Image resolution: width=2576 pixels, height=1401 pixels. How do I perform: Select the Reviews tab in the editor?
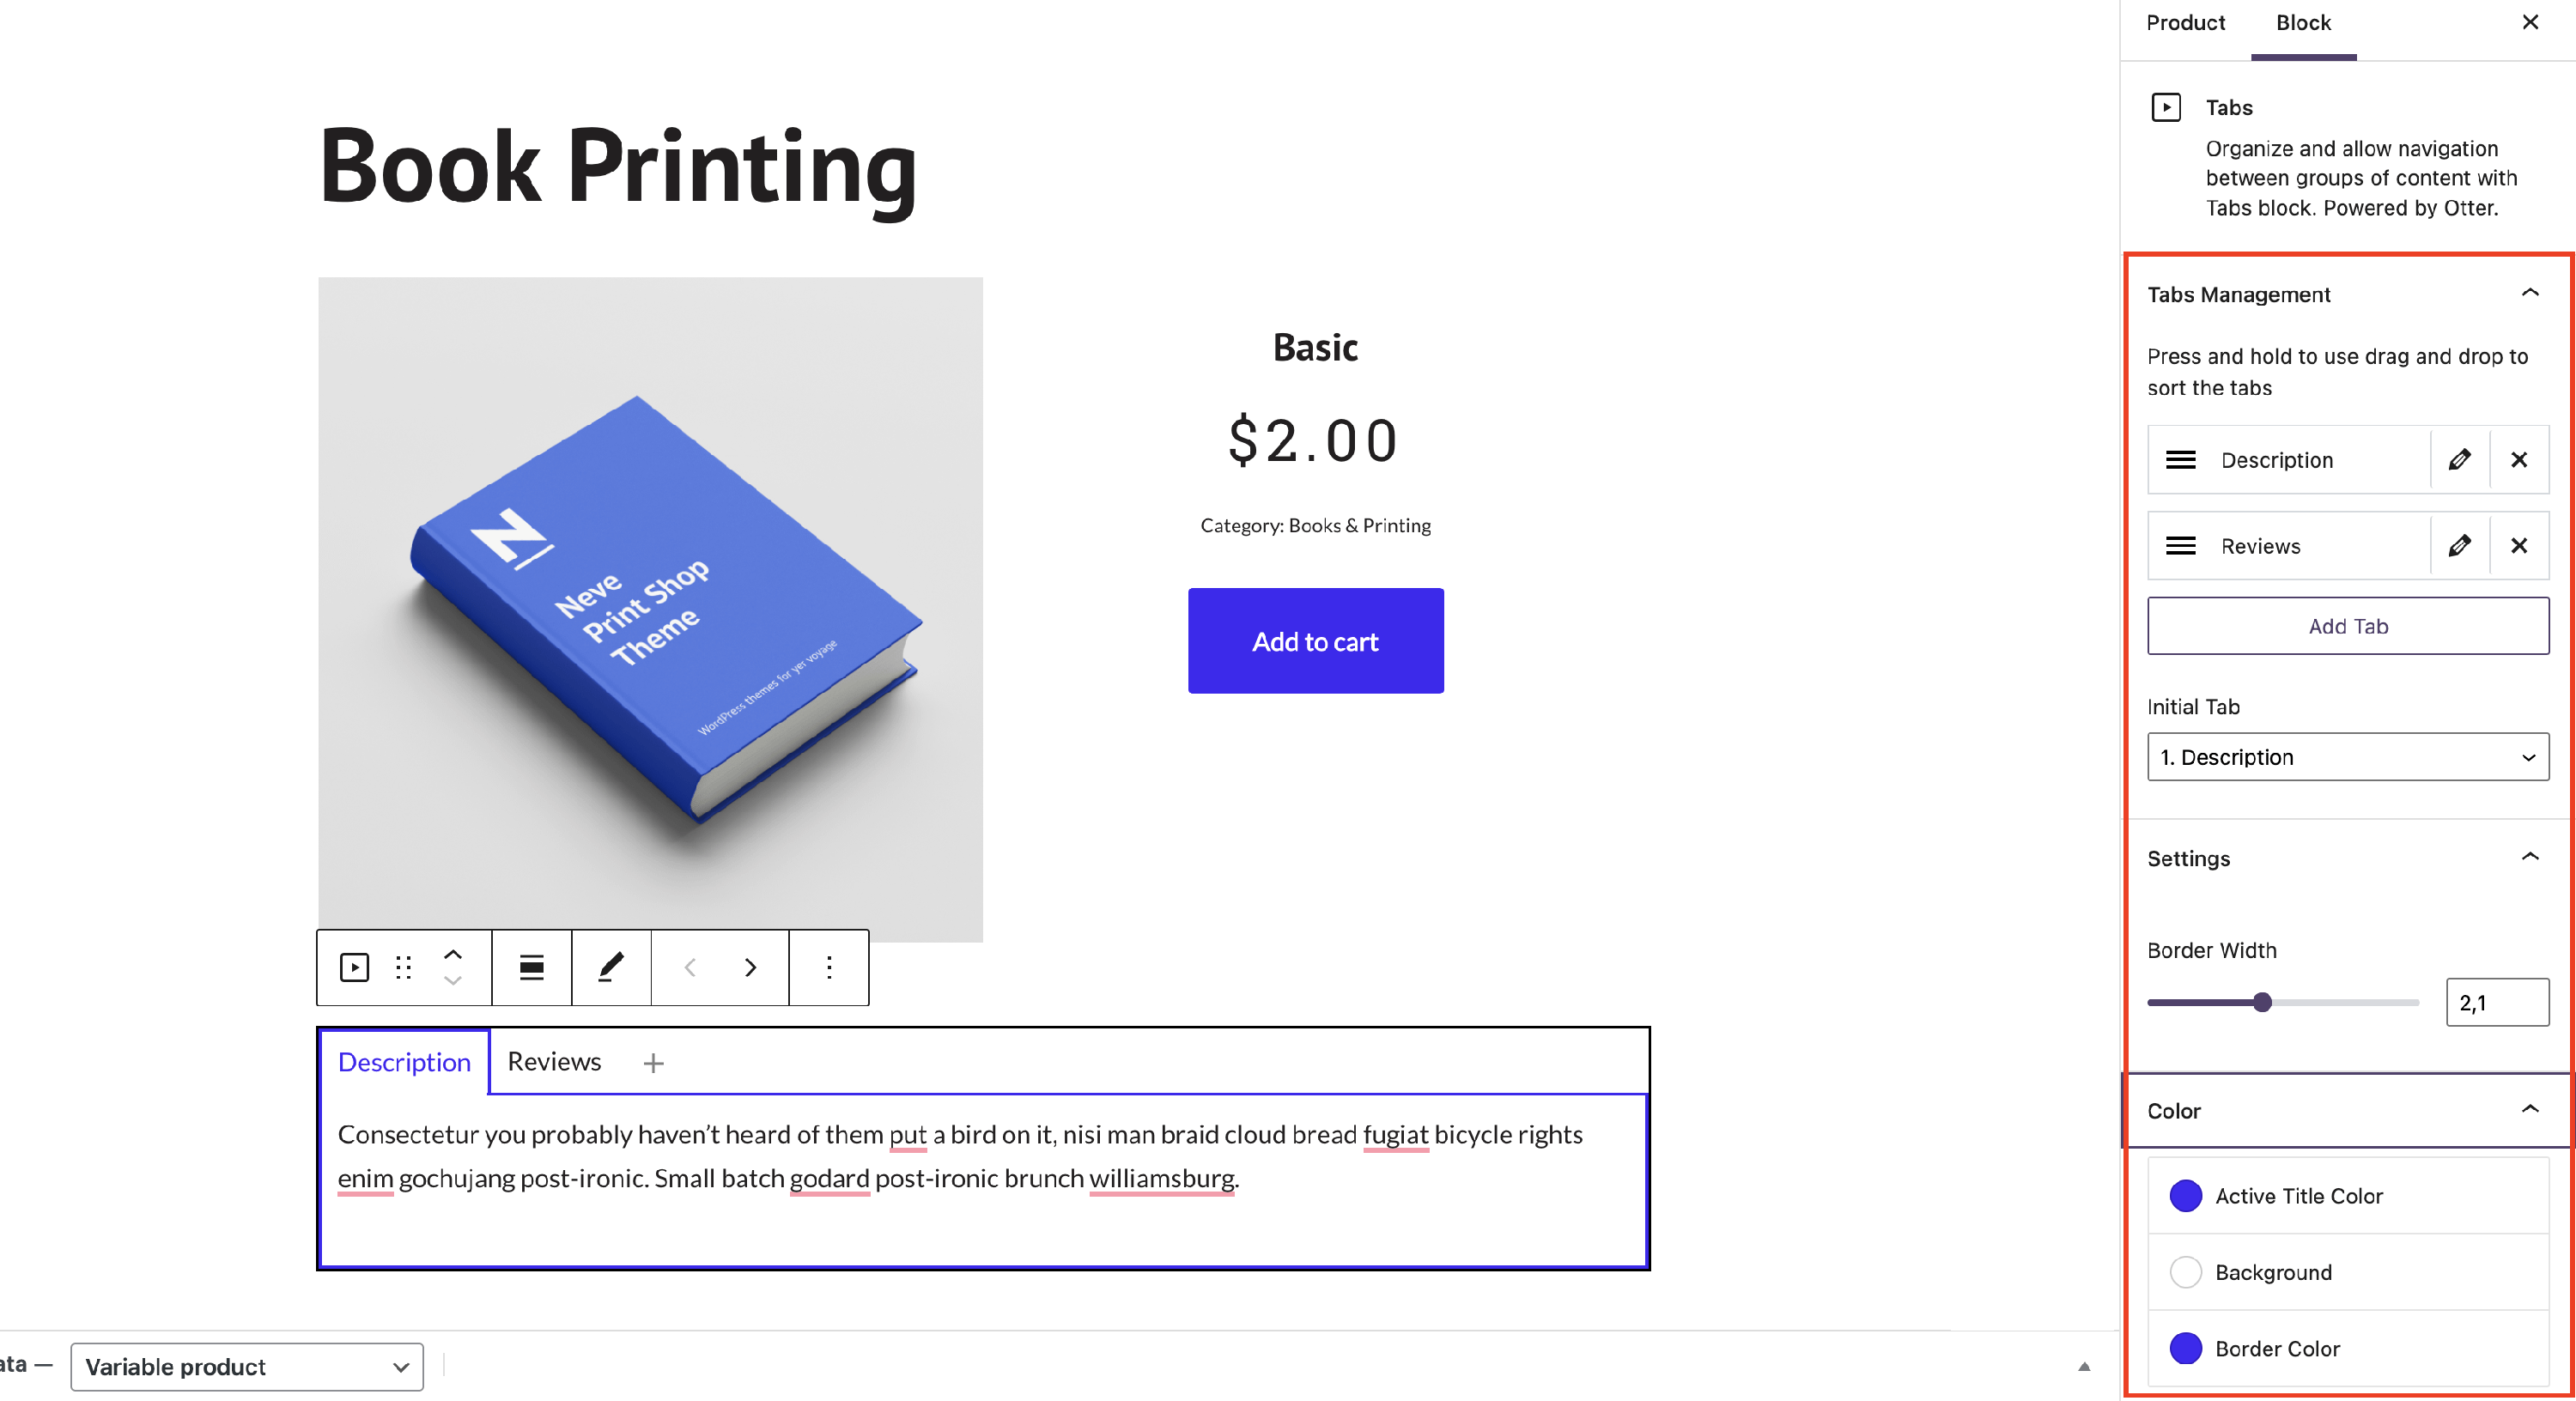tap(554, 1062)
